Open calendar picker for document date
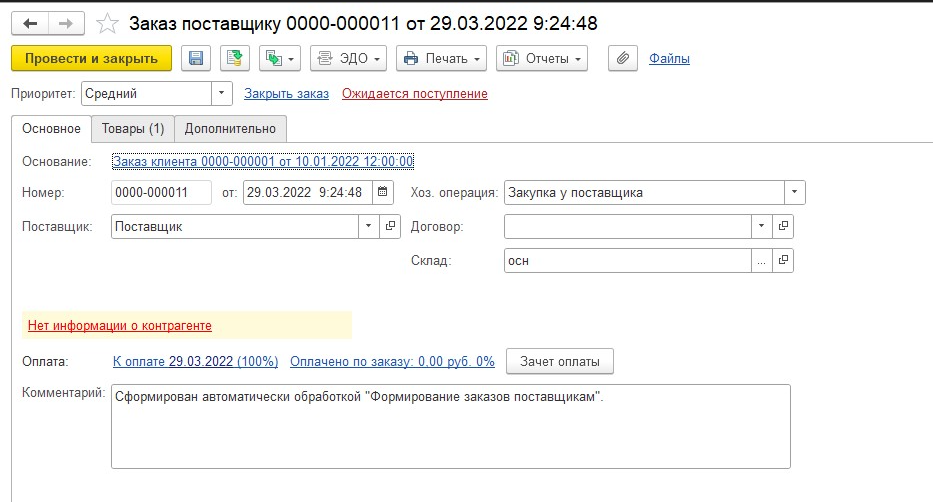 (x=383, y=192)
